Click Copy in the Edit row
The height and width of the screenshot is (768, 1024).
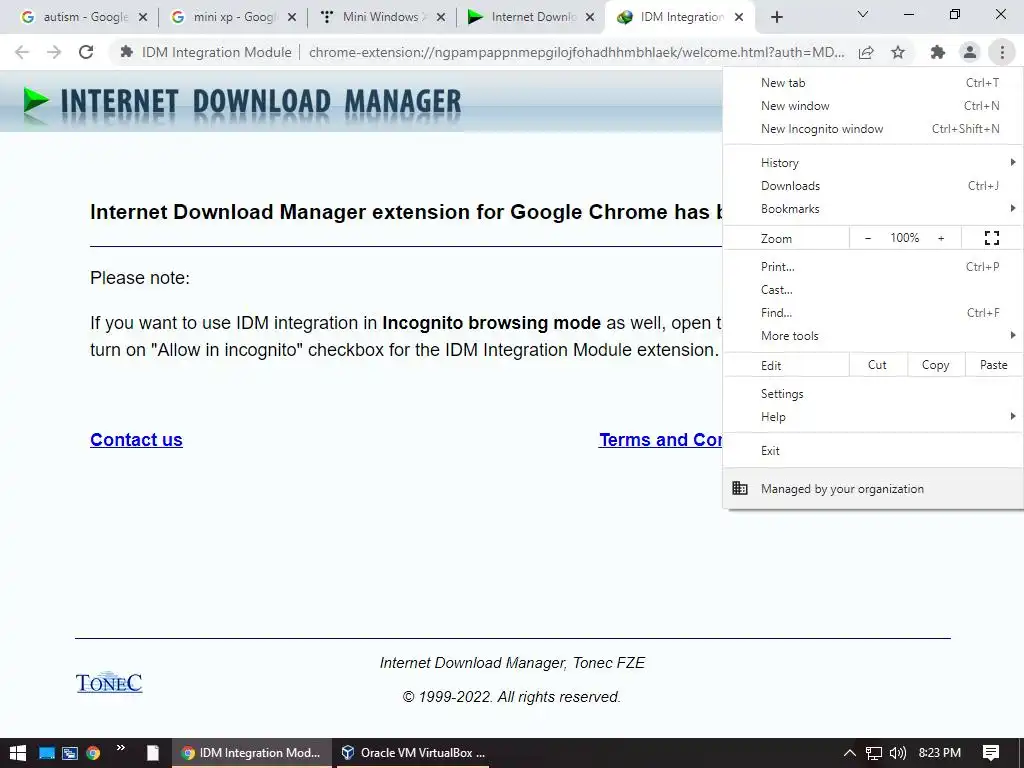coord(936,365)
